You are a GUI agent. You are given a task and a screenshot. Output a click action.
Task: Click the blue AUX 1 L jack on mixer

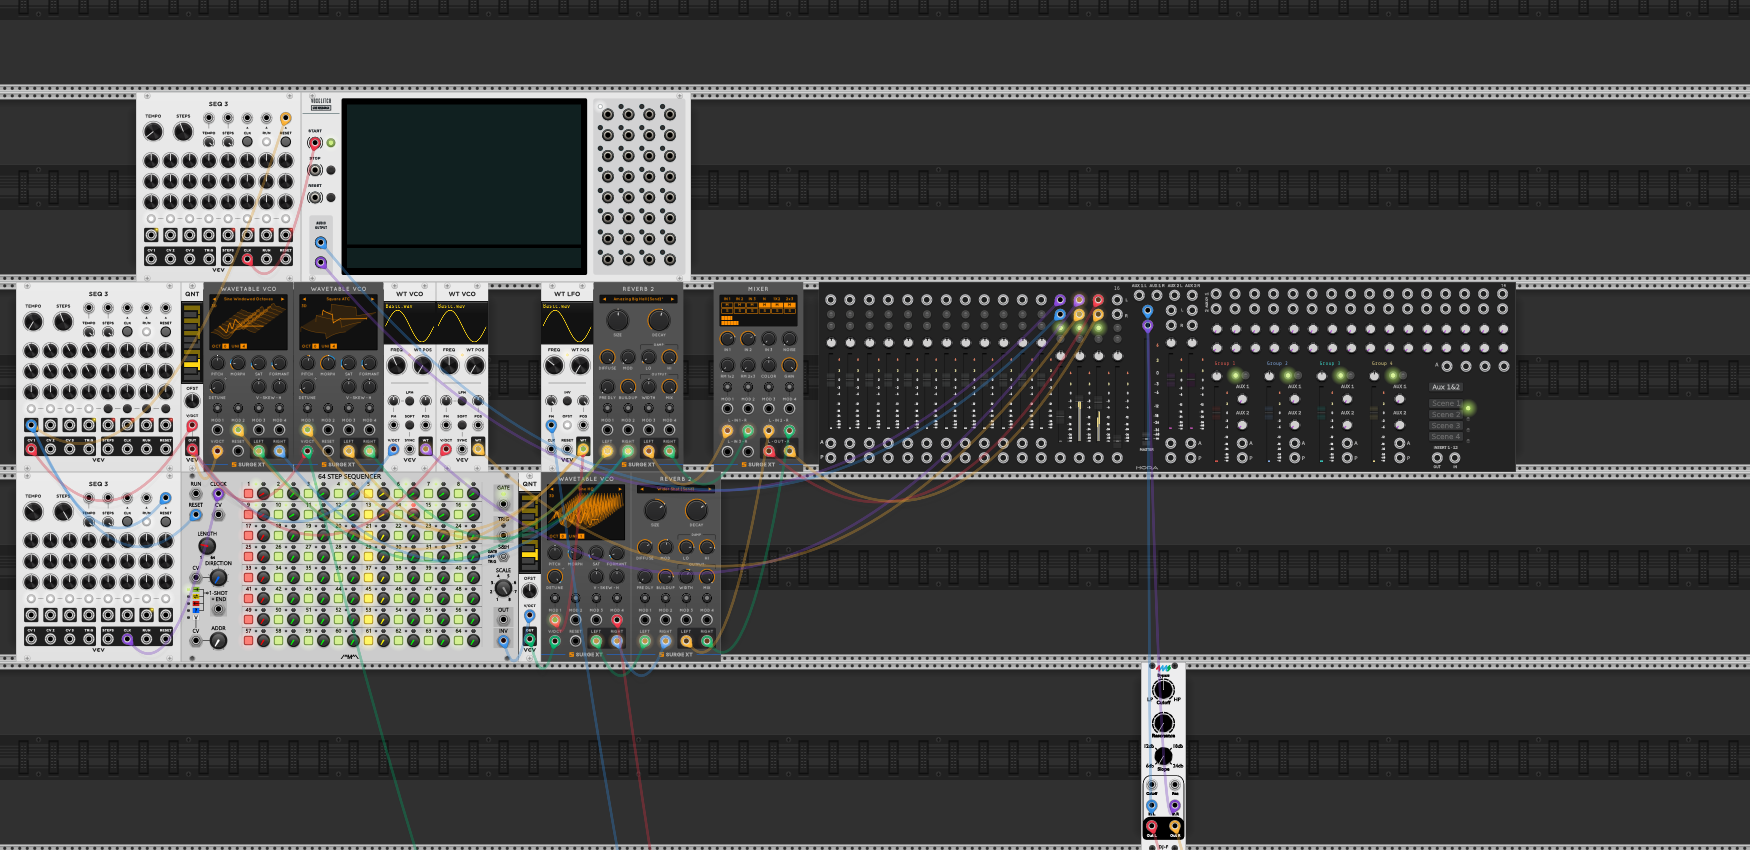point(1148,310)
